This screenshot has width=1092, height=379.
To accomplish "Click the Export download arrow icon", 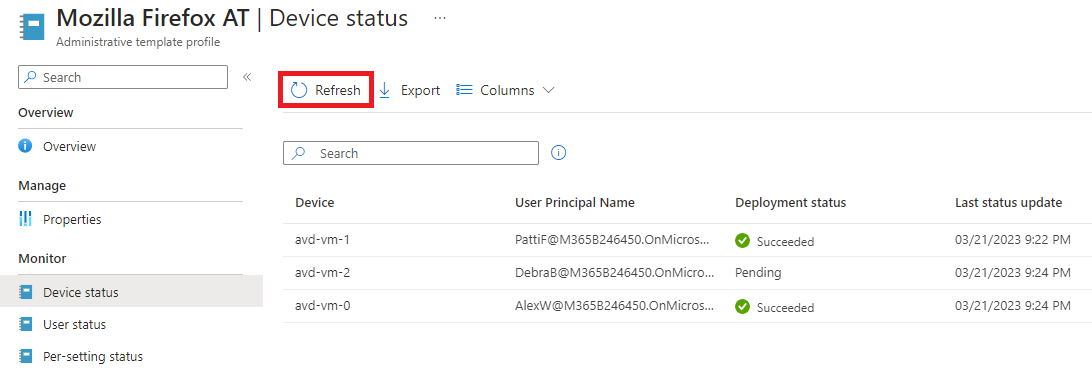I will tap(384, 90).
